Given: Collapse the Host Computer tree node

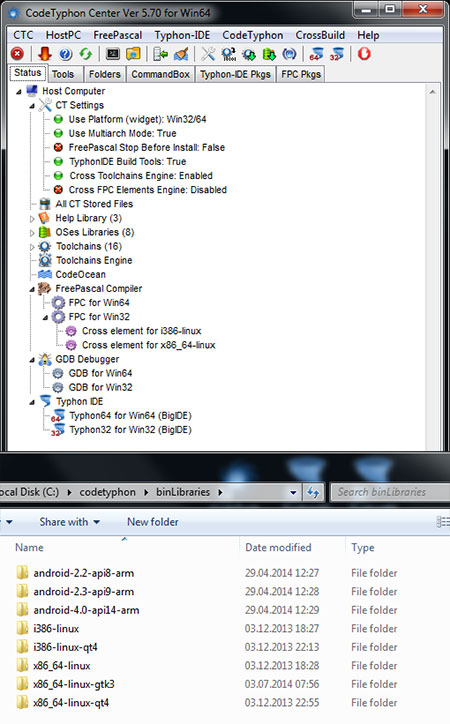Looking at the screenshot, I should pyautogui.click(x=18, y=92).
